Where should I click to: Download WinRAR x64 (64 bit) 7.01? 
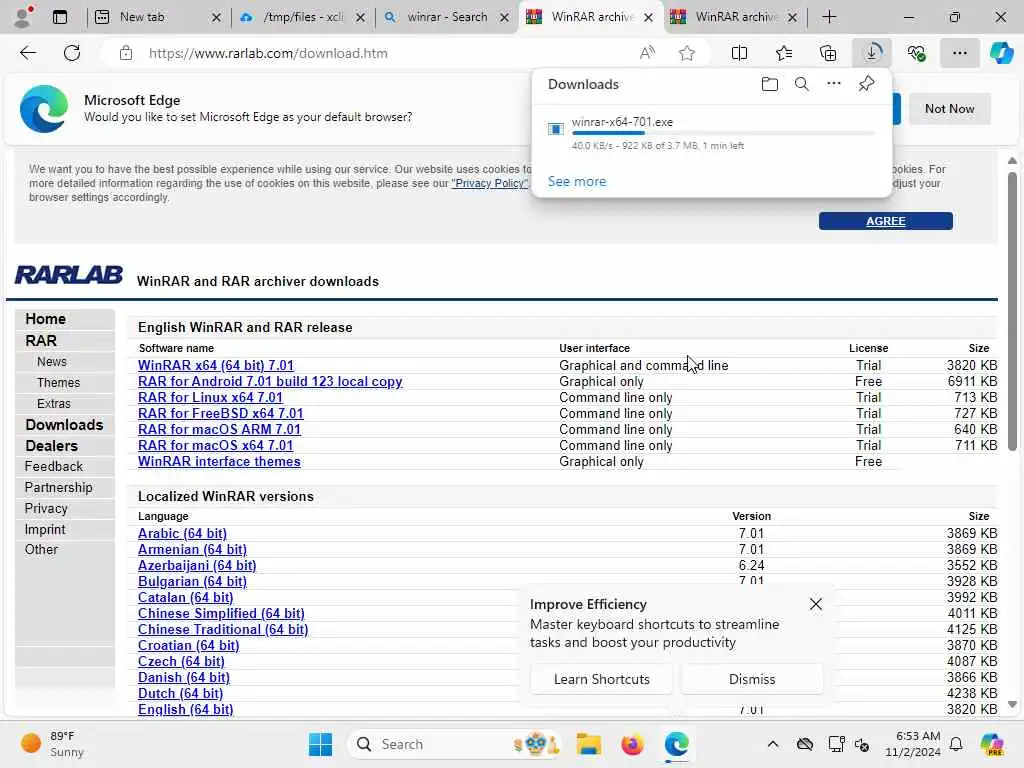click(x=216, y=365)
